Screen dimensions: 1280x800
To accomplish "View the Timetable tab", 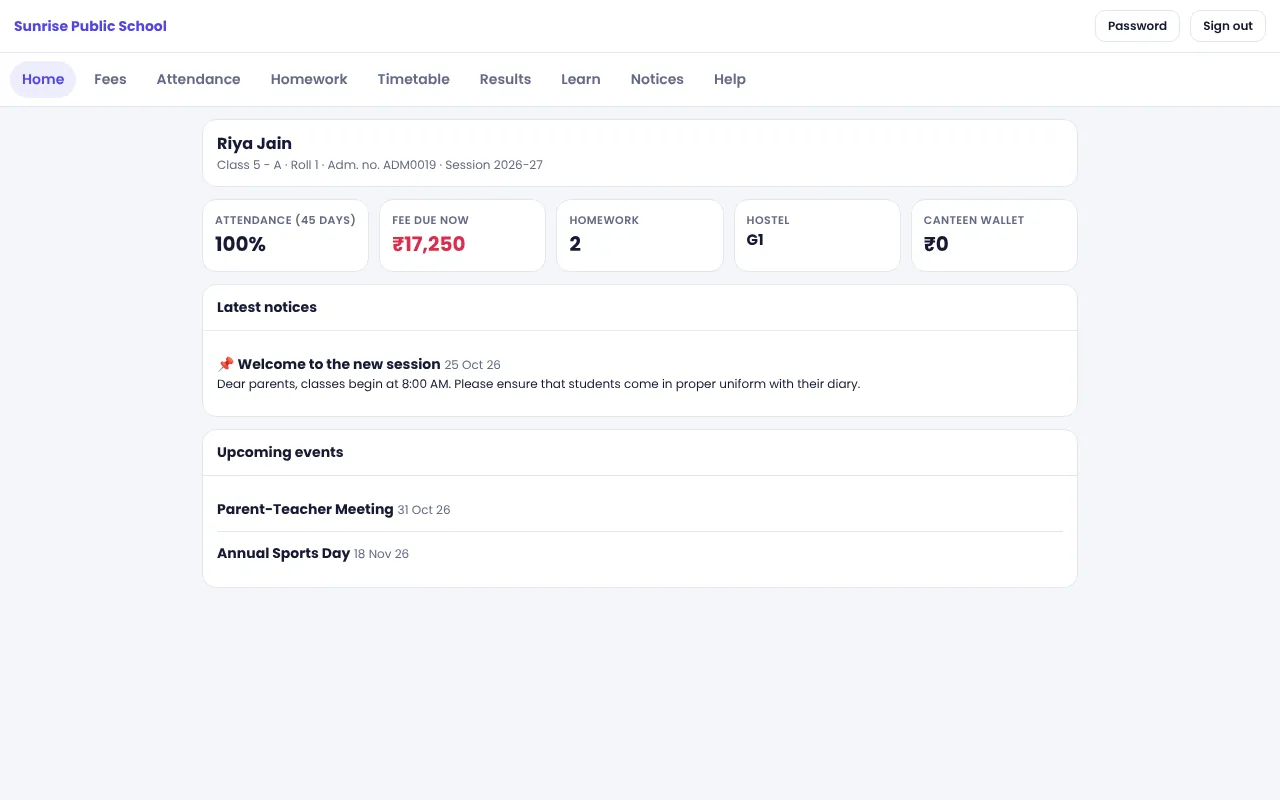I will point(413,79).
